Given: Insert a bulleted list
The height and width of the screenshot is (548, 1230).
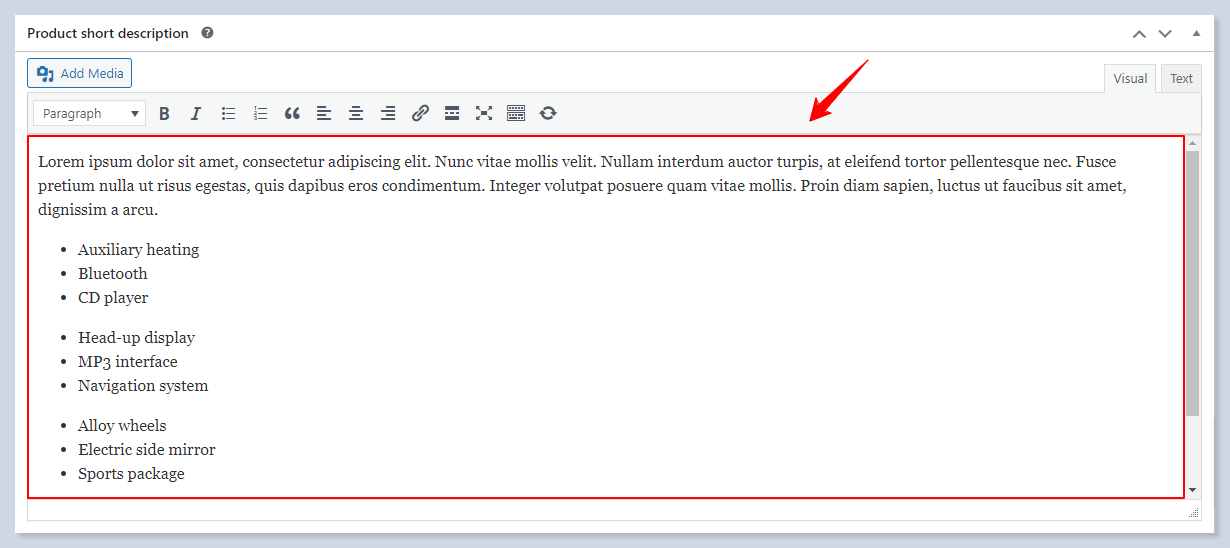Looking at the screenshot, I should 228,114.
